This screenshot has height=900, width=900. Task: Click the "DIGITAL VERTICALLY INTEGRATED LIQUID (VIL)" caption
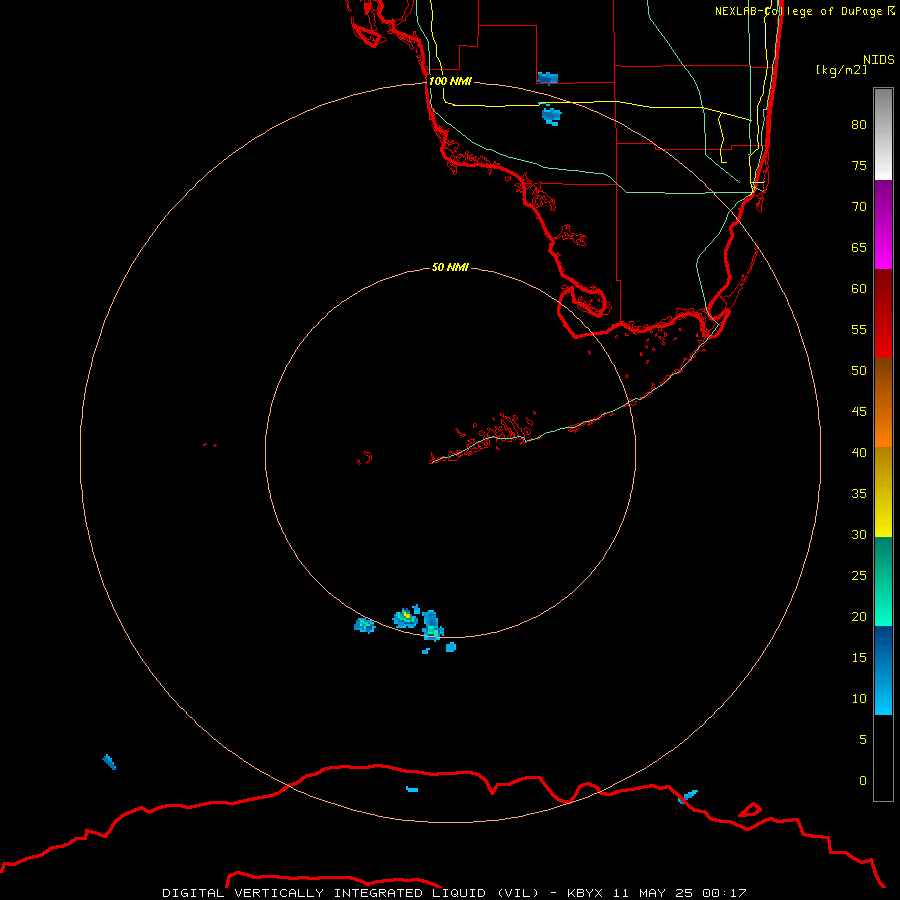pyautogui.click(x=351, y=893)
